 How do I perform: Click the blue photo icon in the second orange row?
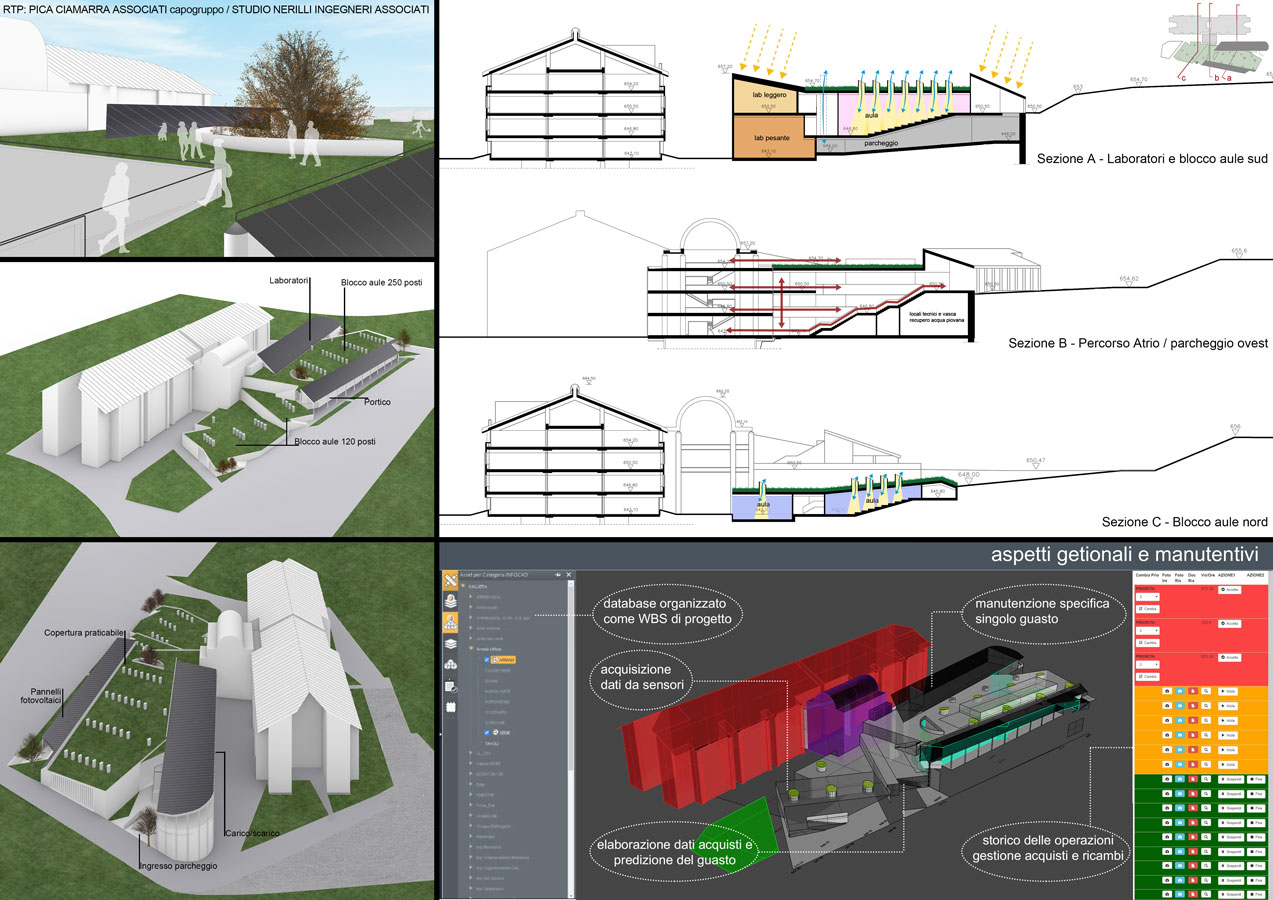(x=1180, y=706)
